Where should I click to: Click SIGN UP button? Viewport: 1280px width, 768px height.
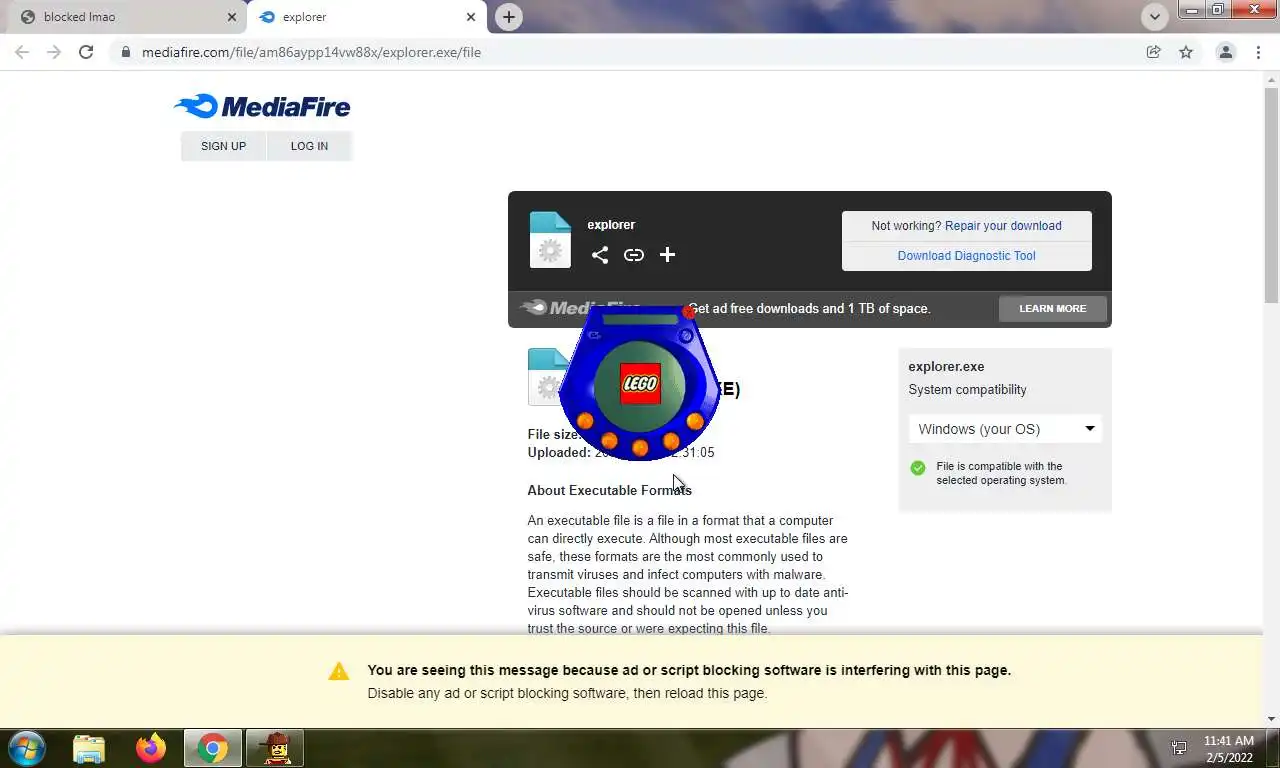pyautogui.click(x=223, y=146)
